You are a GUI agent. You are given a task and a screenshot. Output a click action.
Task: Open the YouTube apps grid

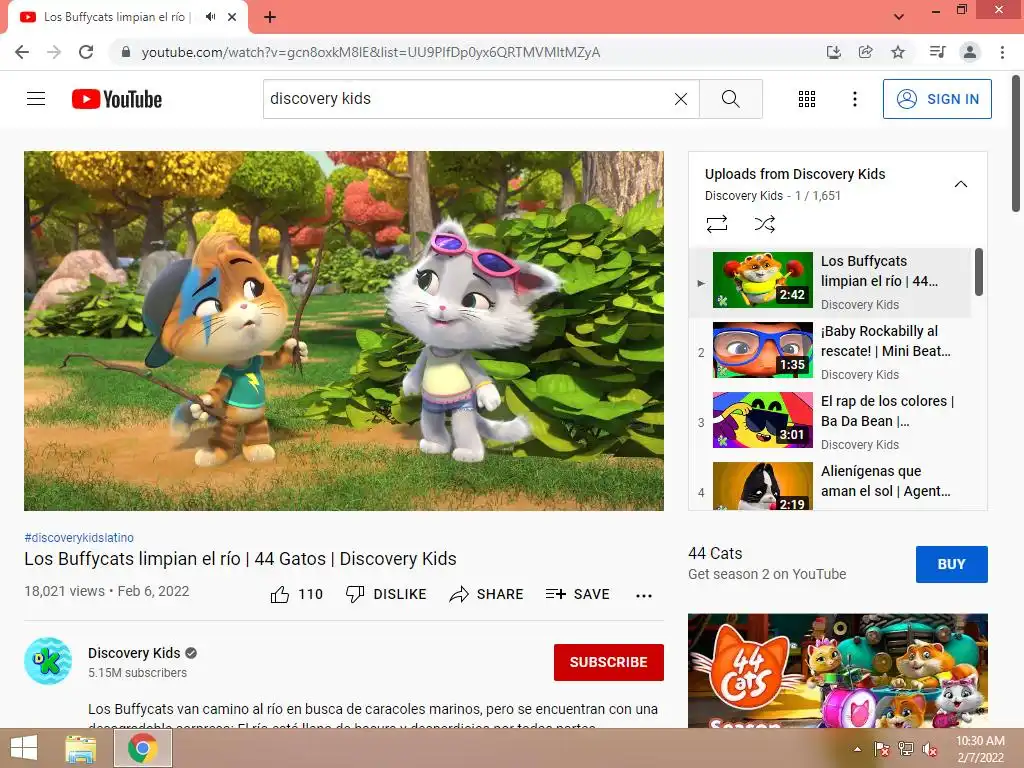tap(807, 99)
